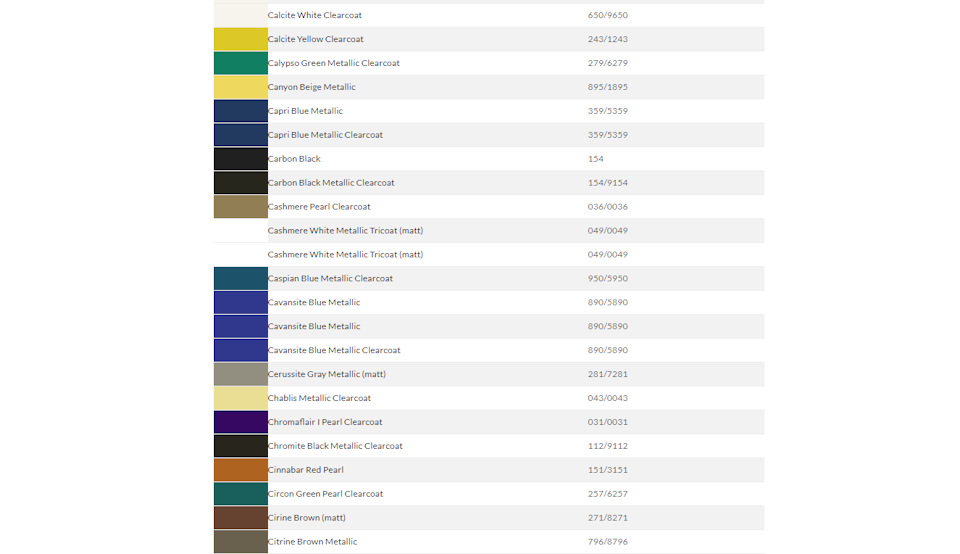Select the Chromaflair I Pearl Clearcoat swatch
This screenshot has width=960, height=554.
click(x=241, y=422)
